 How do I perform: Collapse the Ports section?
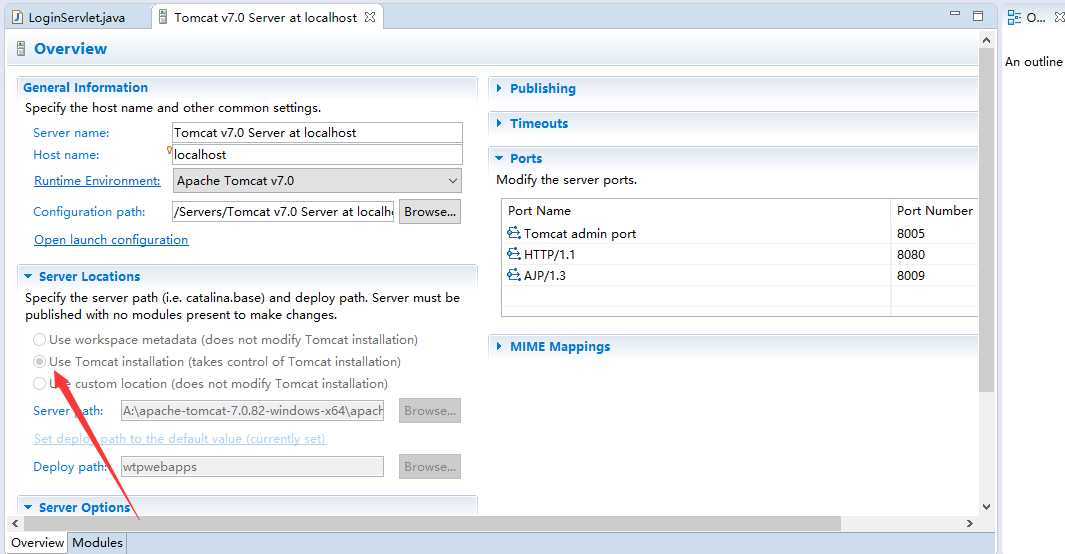(499, 158)
